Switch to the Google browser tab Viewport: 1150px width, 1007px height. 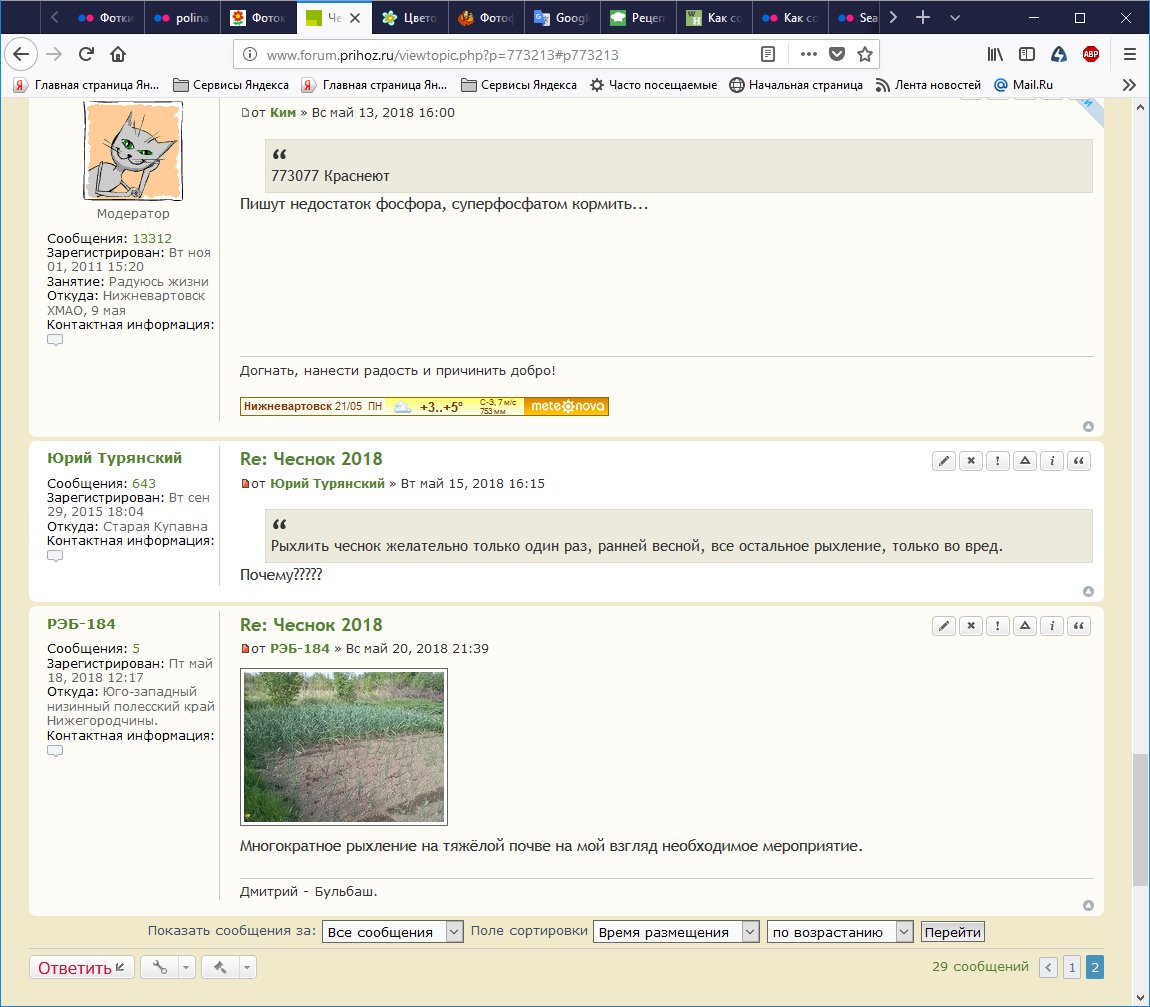[565, 18]
